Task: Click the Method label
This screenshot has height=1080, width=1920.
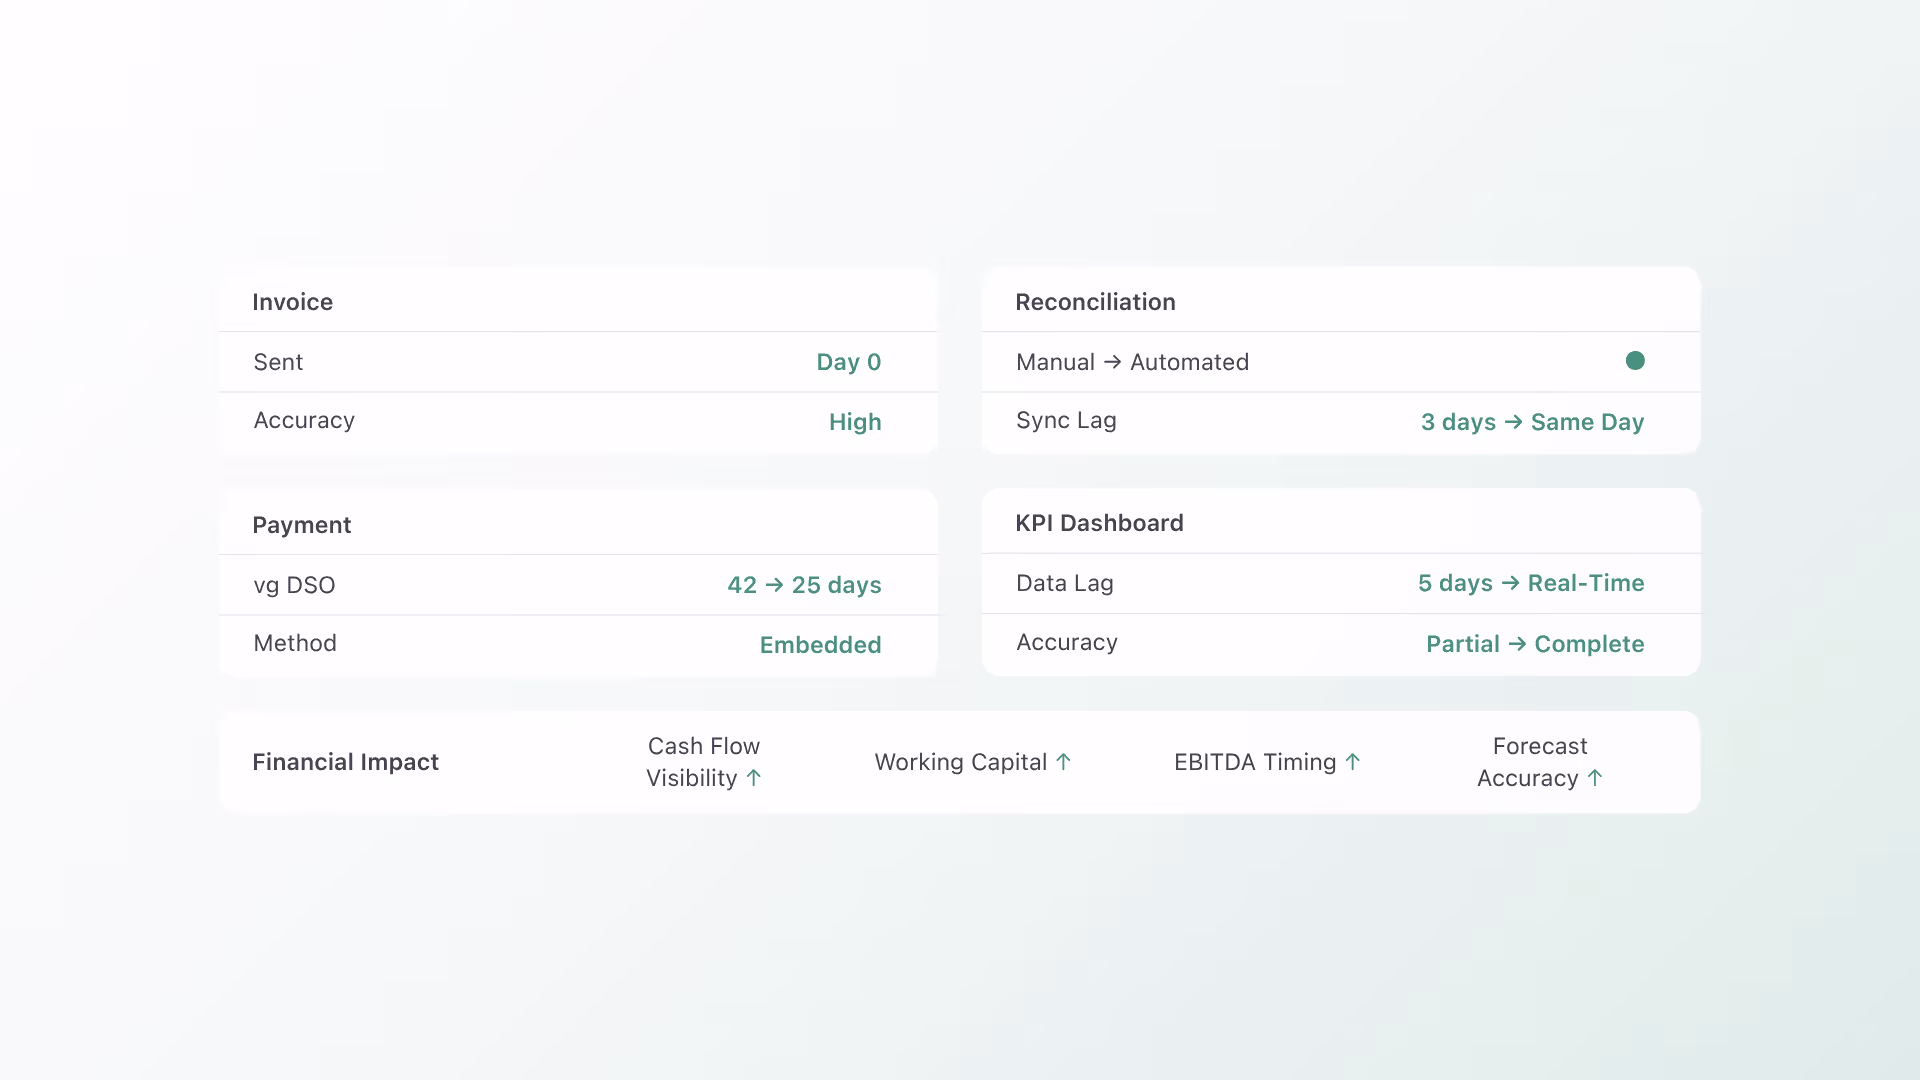Action: coord(295,643)
